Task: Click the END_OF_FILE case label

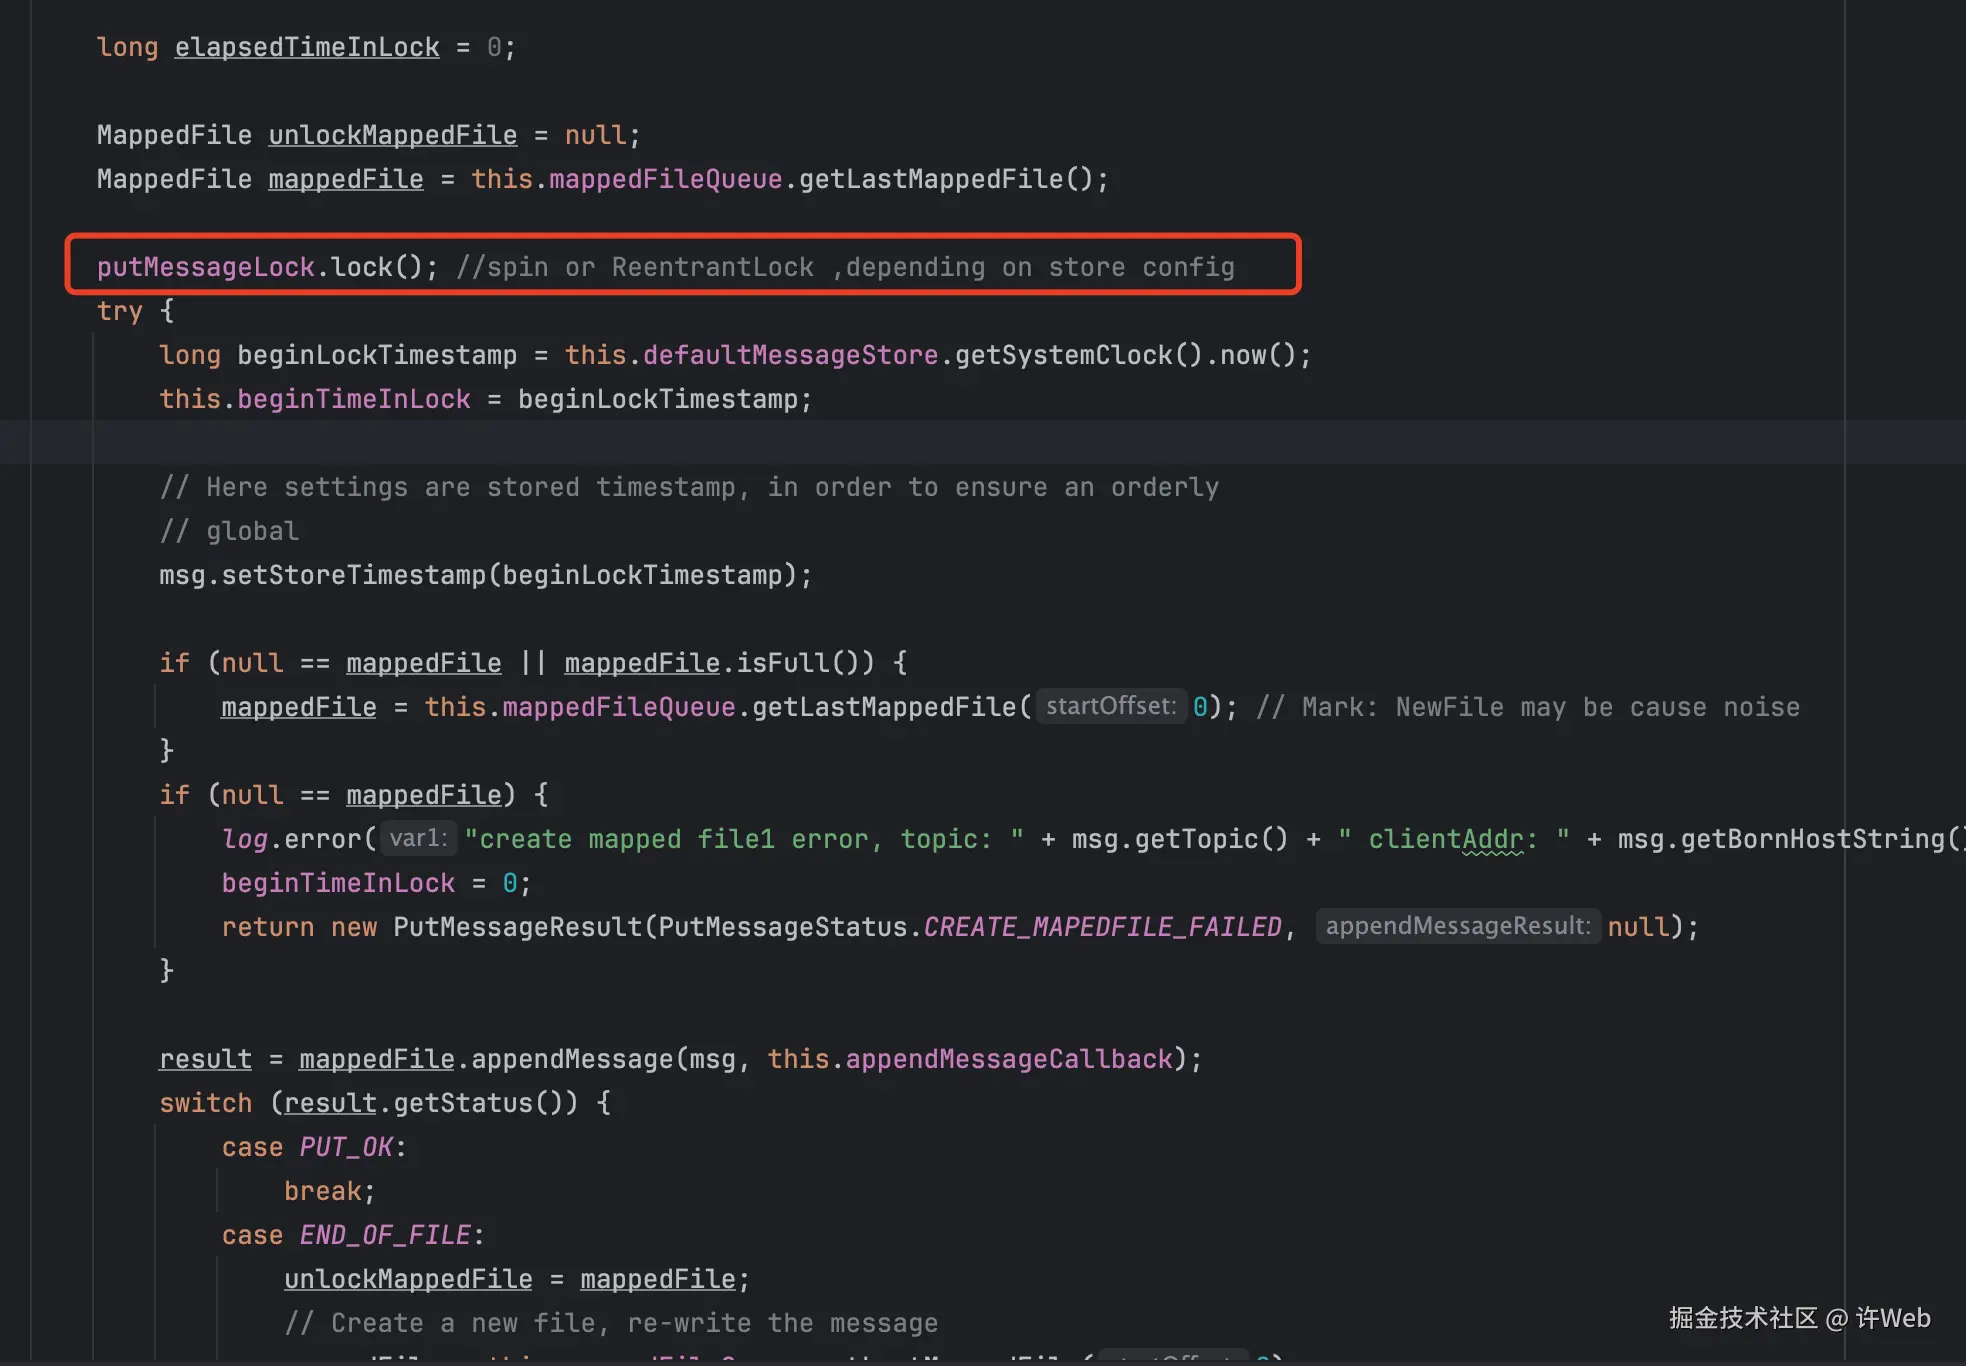Action: (384, 1235)
